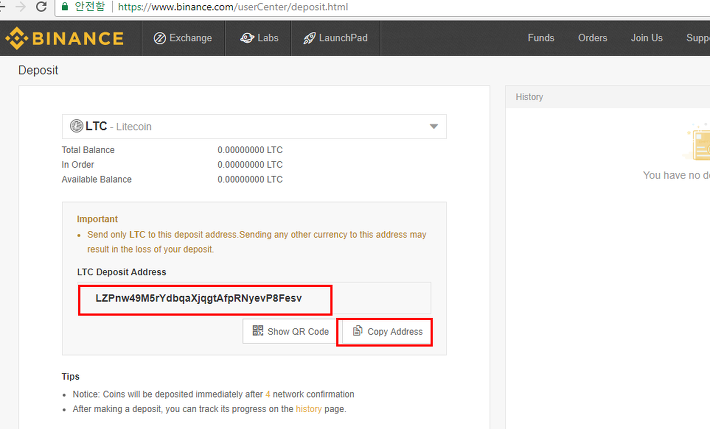Viewport: 710px width, 429px height.
Task: Click the Available Balance value
Action: point(250,180)
